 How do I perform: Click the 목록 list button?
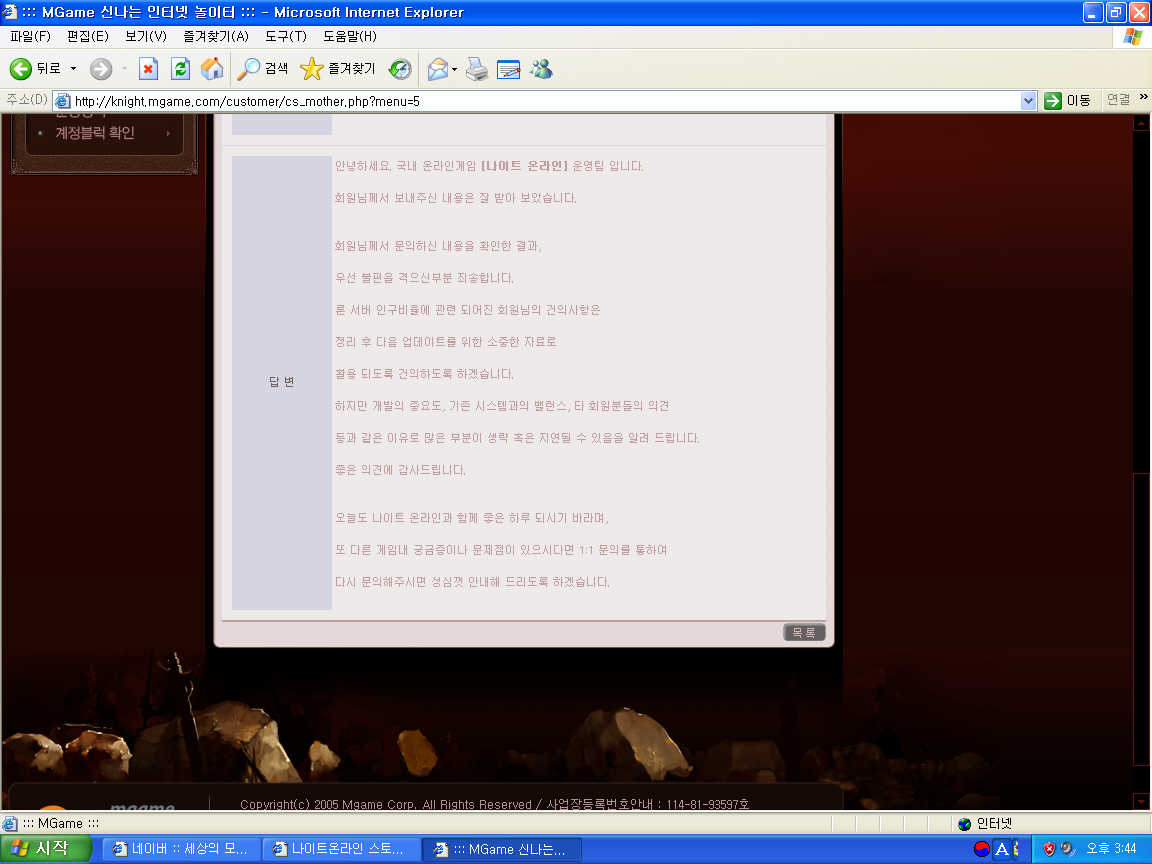804,633
